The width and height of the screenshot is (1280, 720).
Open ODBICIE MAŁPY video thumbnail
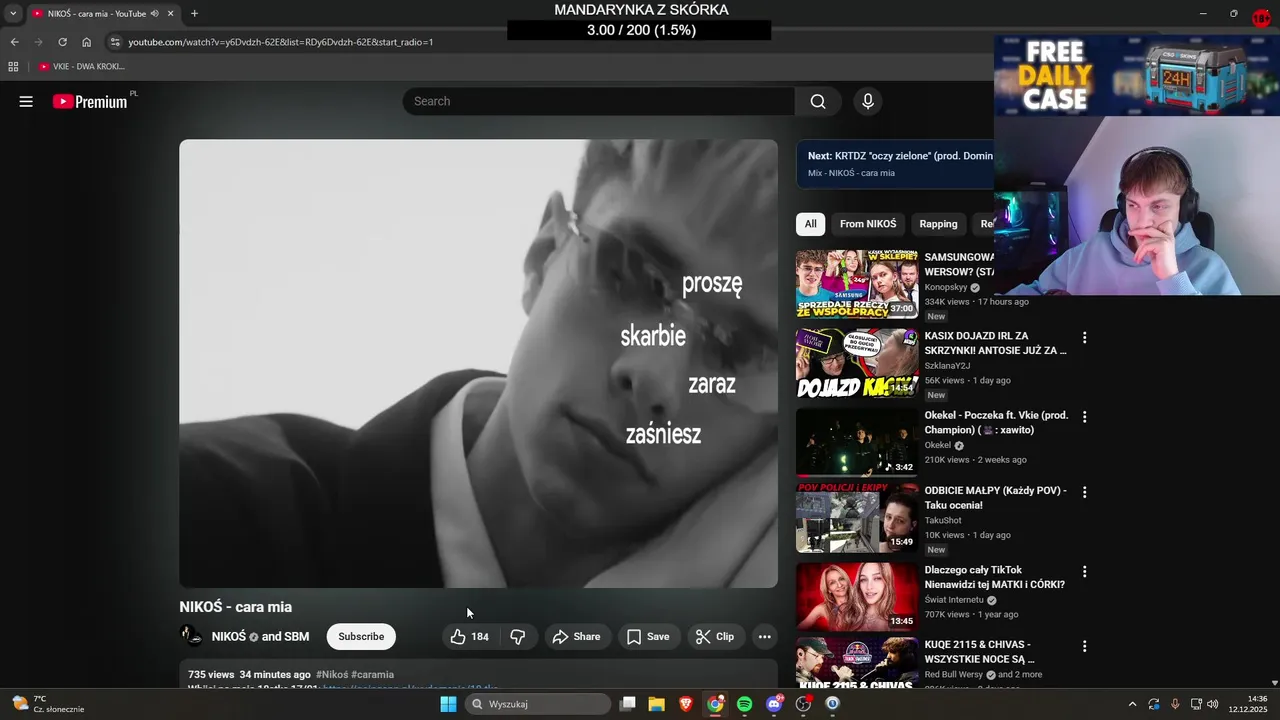[x=857, y=518]
